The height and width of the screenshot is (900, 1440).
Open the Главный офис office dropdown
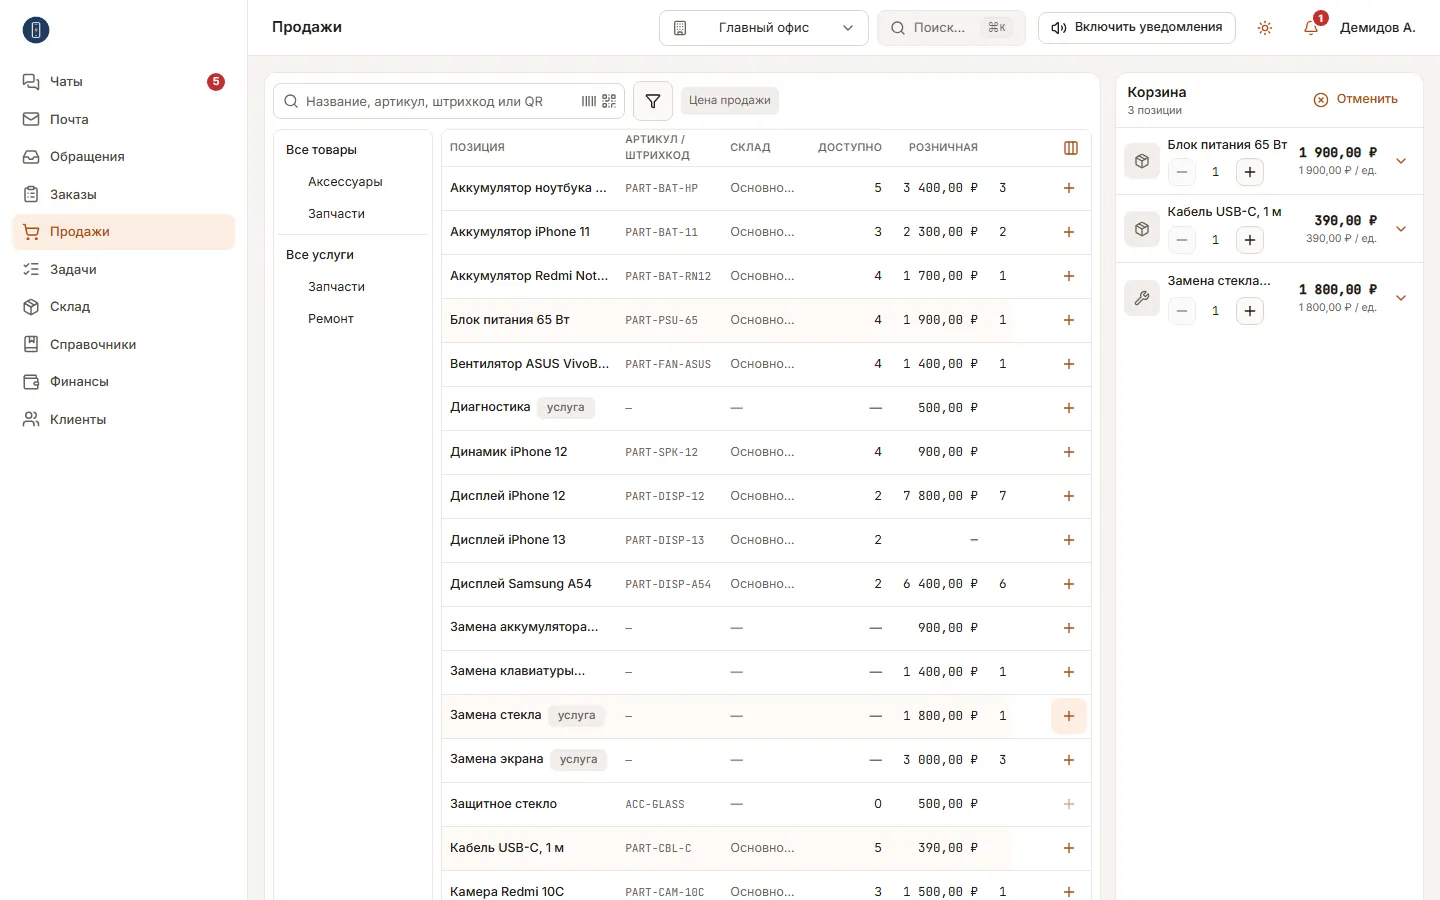[x=763, y=28]
